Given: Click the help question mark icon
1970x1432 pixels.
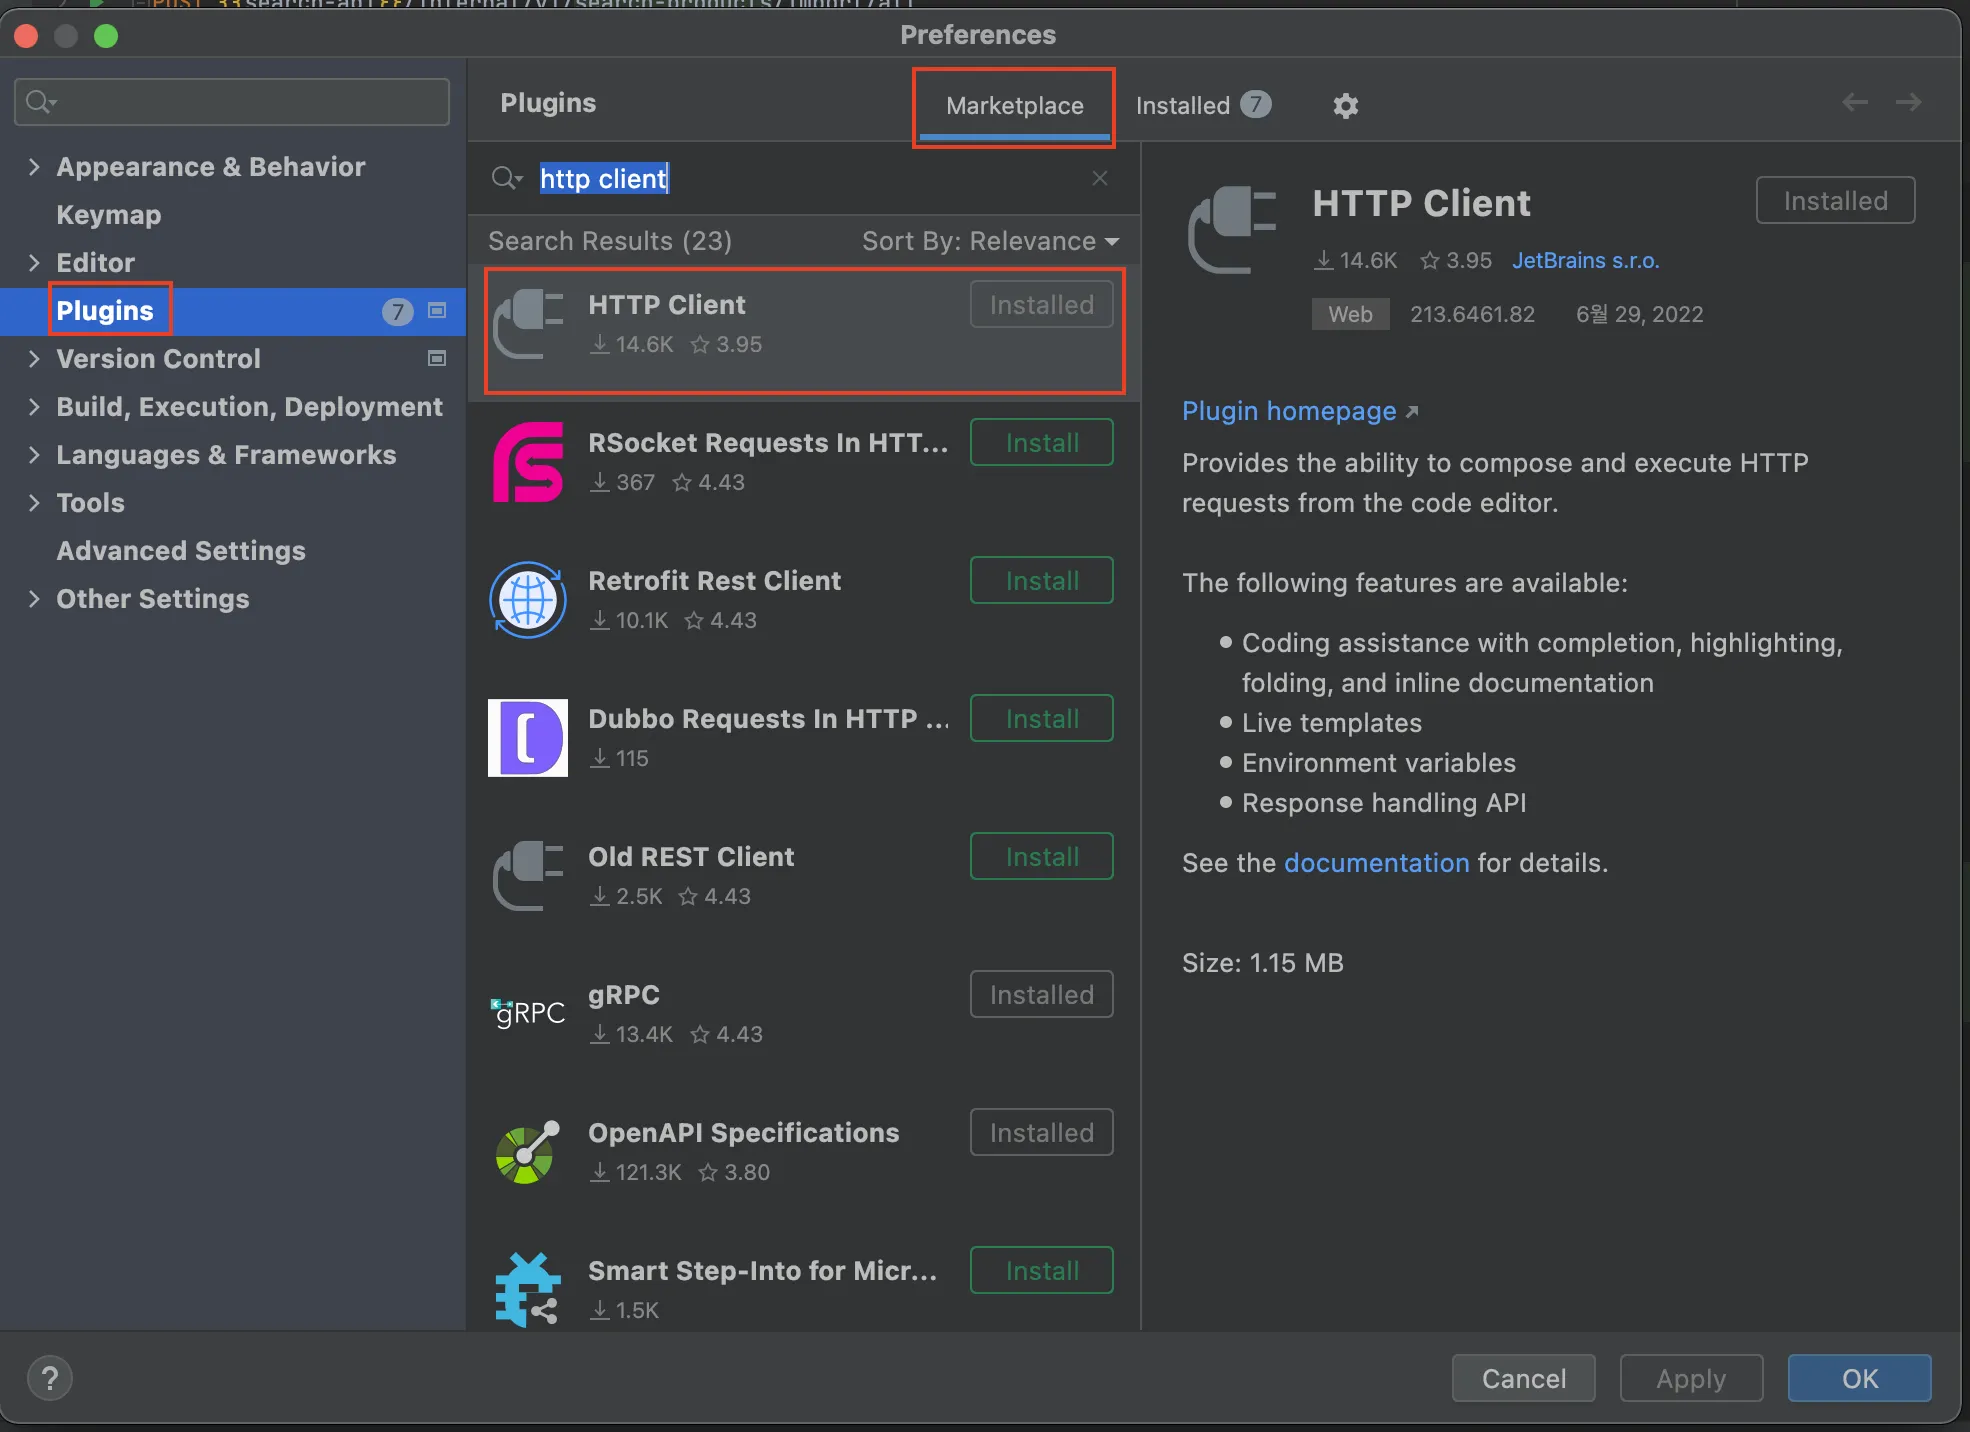Looking at the screenshot, I should pos(49,1377).
